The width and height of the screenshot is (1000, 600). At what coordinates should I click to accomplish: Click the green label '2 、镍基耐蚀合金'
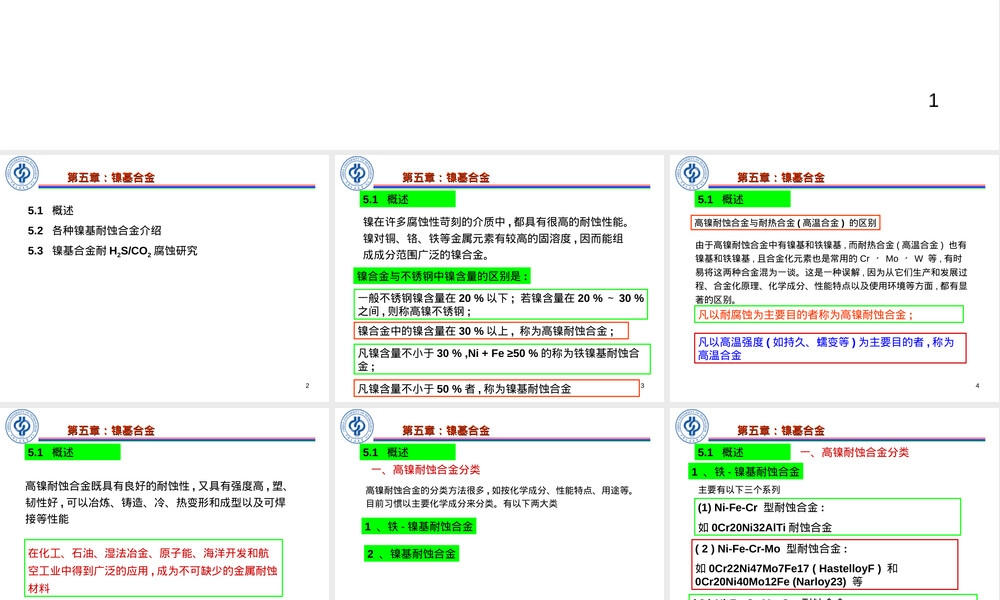point(411,553)
